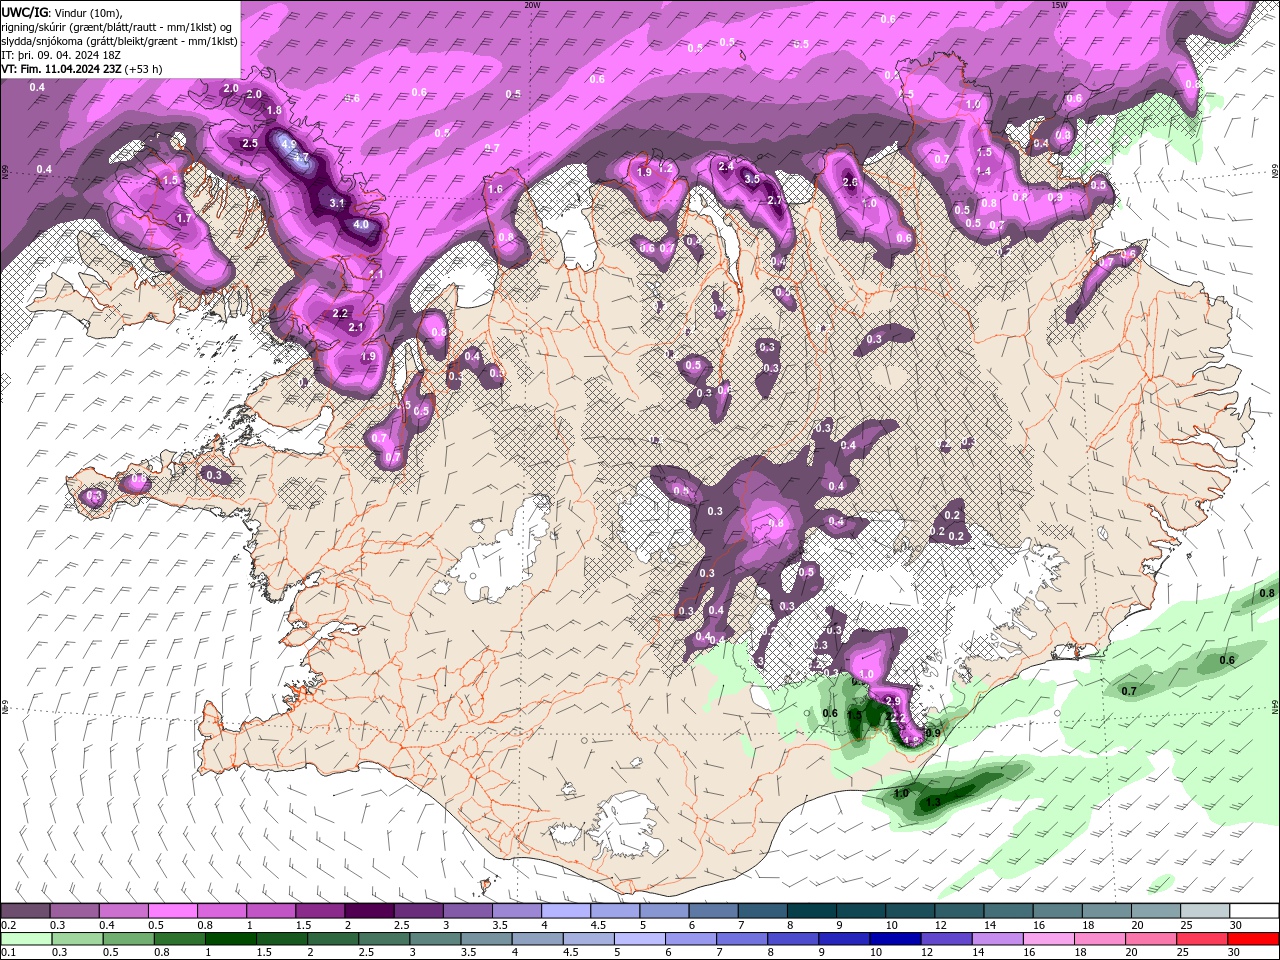Pick the snow legend swatch between 2 and 2.5
Viewport: 1280px width, 960px height.
369,910
